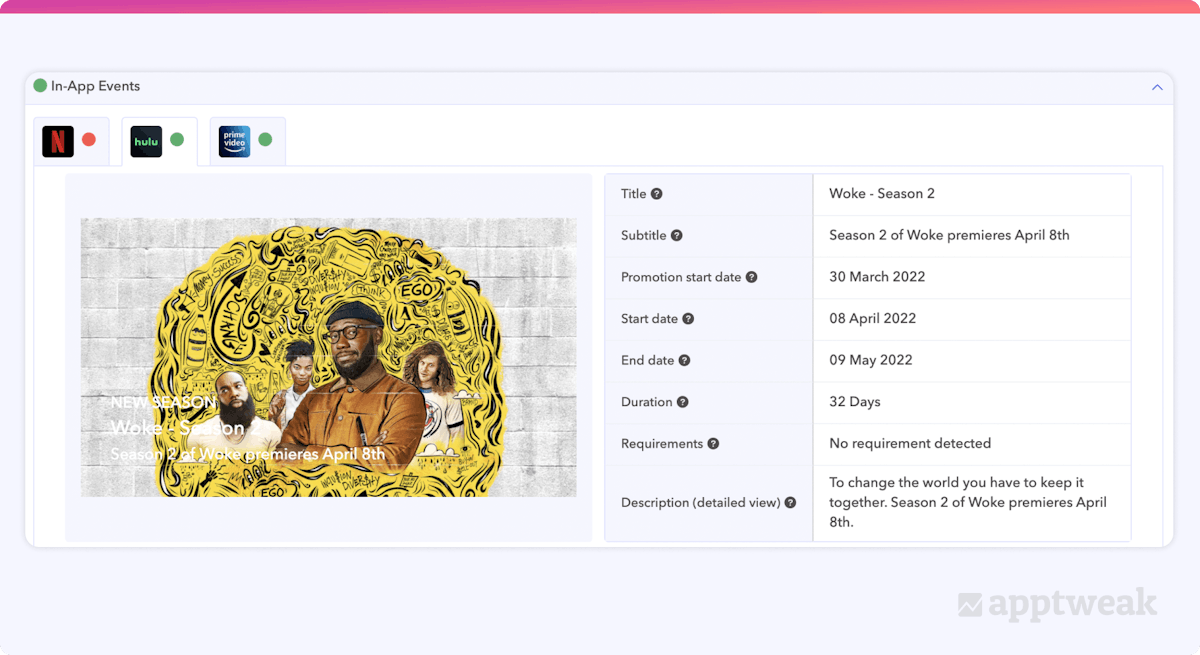Open the help icon beside Description (detailed view)
This screenshot has height=655, width=1200.
[791, 503]
